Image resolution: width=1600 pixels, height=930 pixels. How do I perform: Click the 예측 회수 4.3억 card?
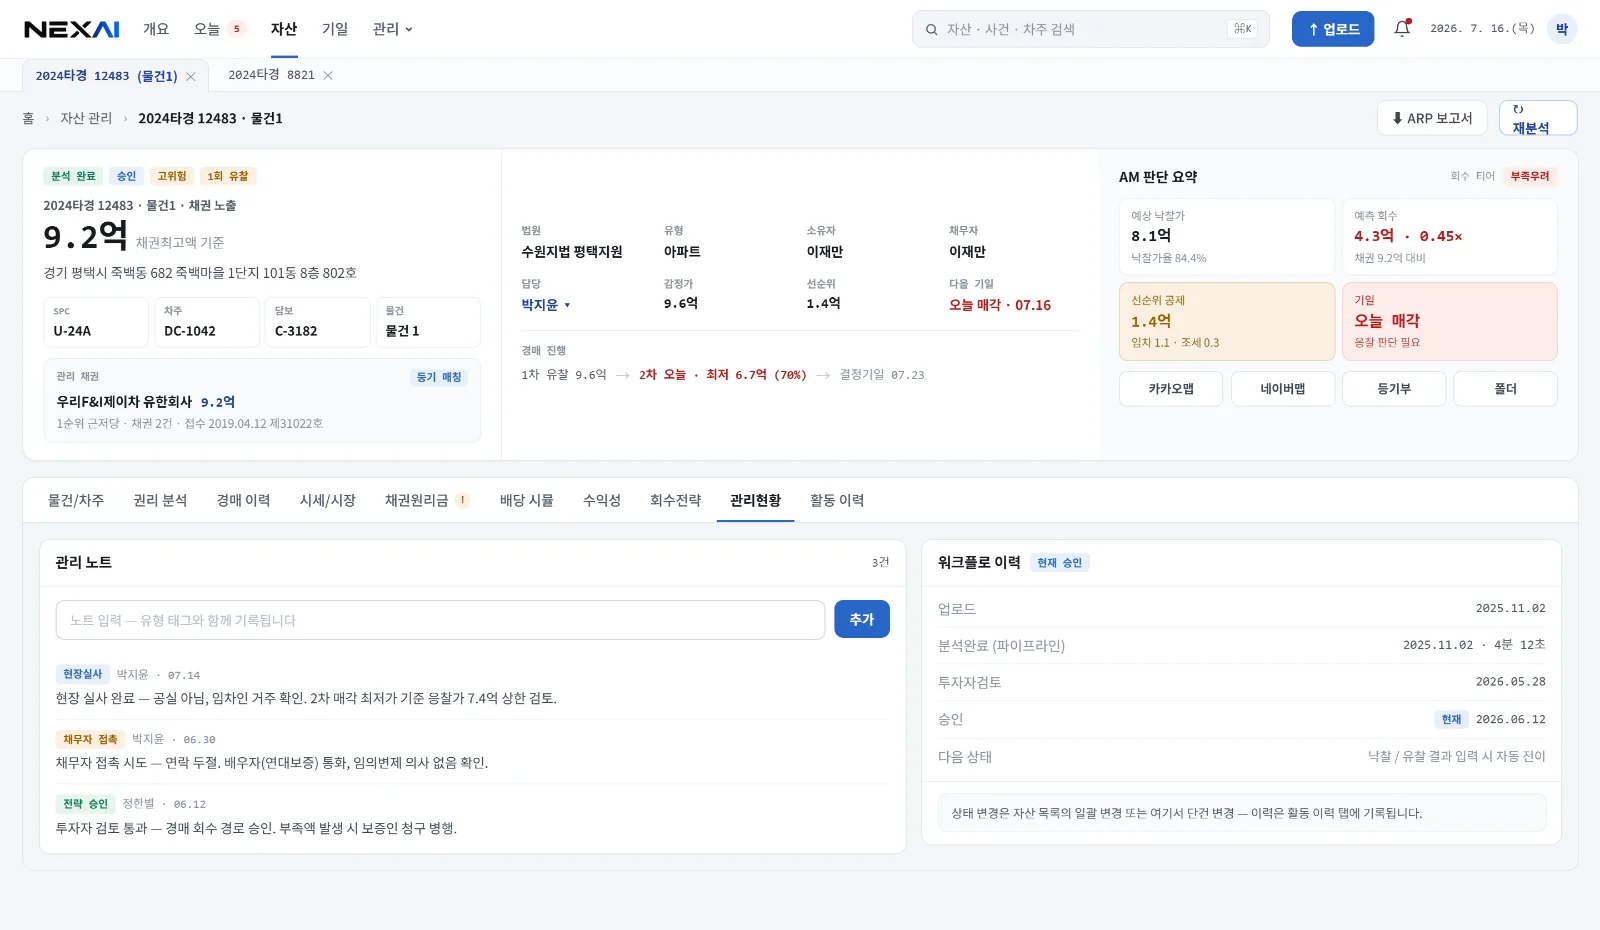(x=1450, y=237)
